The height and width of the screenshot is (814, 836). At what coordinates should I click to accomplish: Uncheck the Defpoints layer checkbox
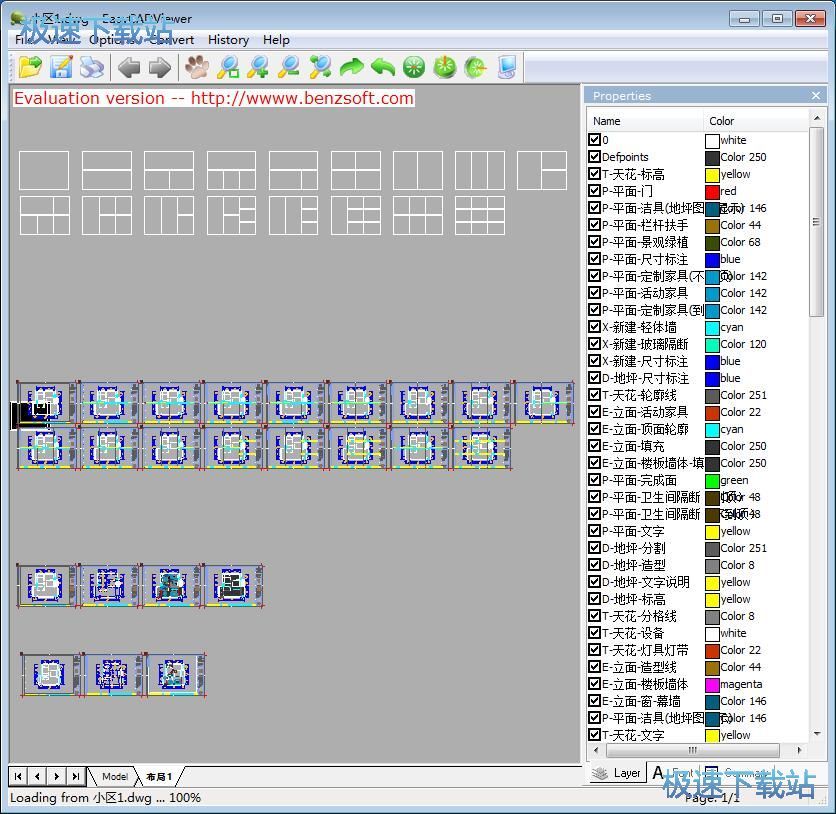tap(595, 157)
